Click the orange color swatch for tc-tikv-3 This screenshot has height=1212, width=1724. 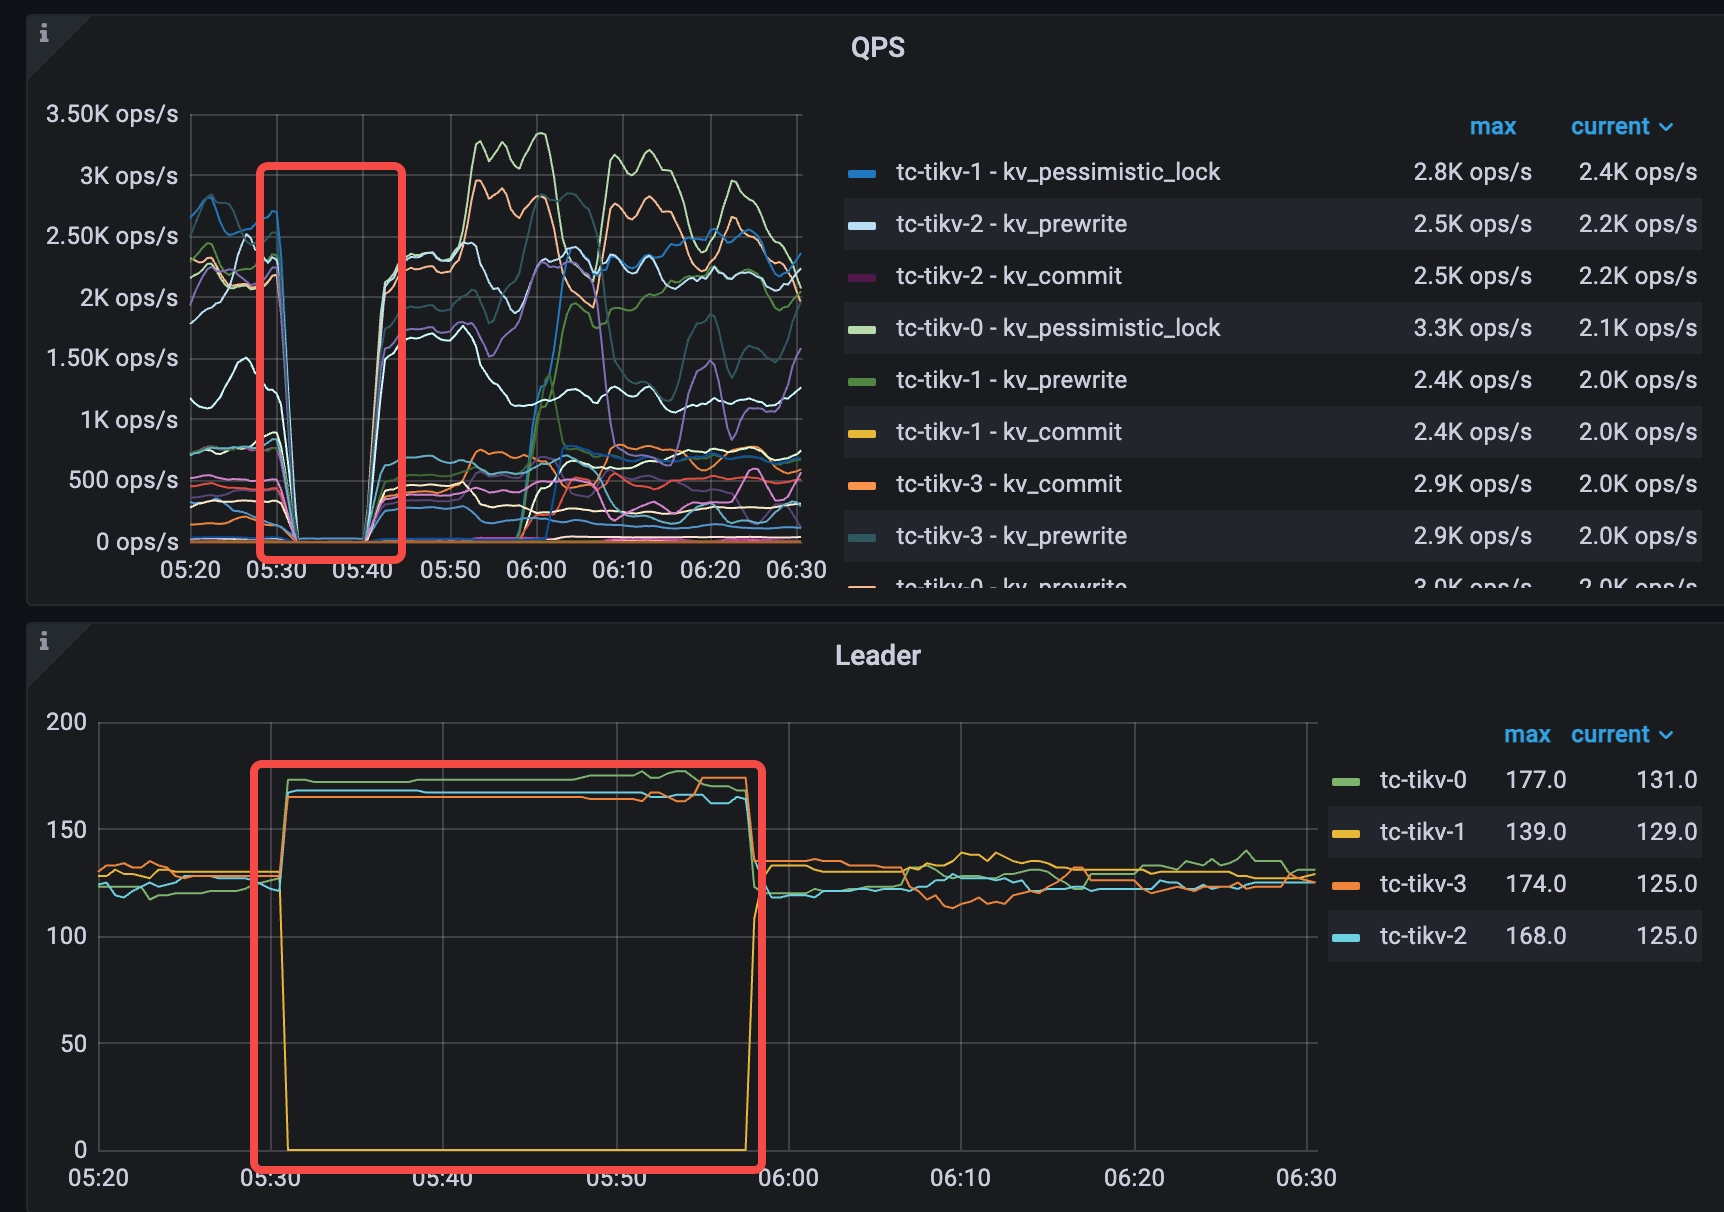point(1344,883)
